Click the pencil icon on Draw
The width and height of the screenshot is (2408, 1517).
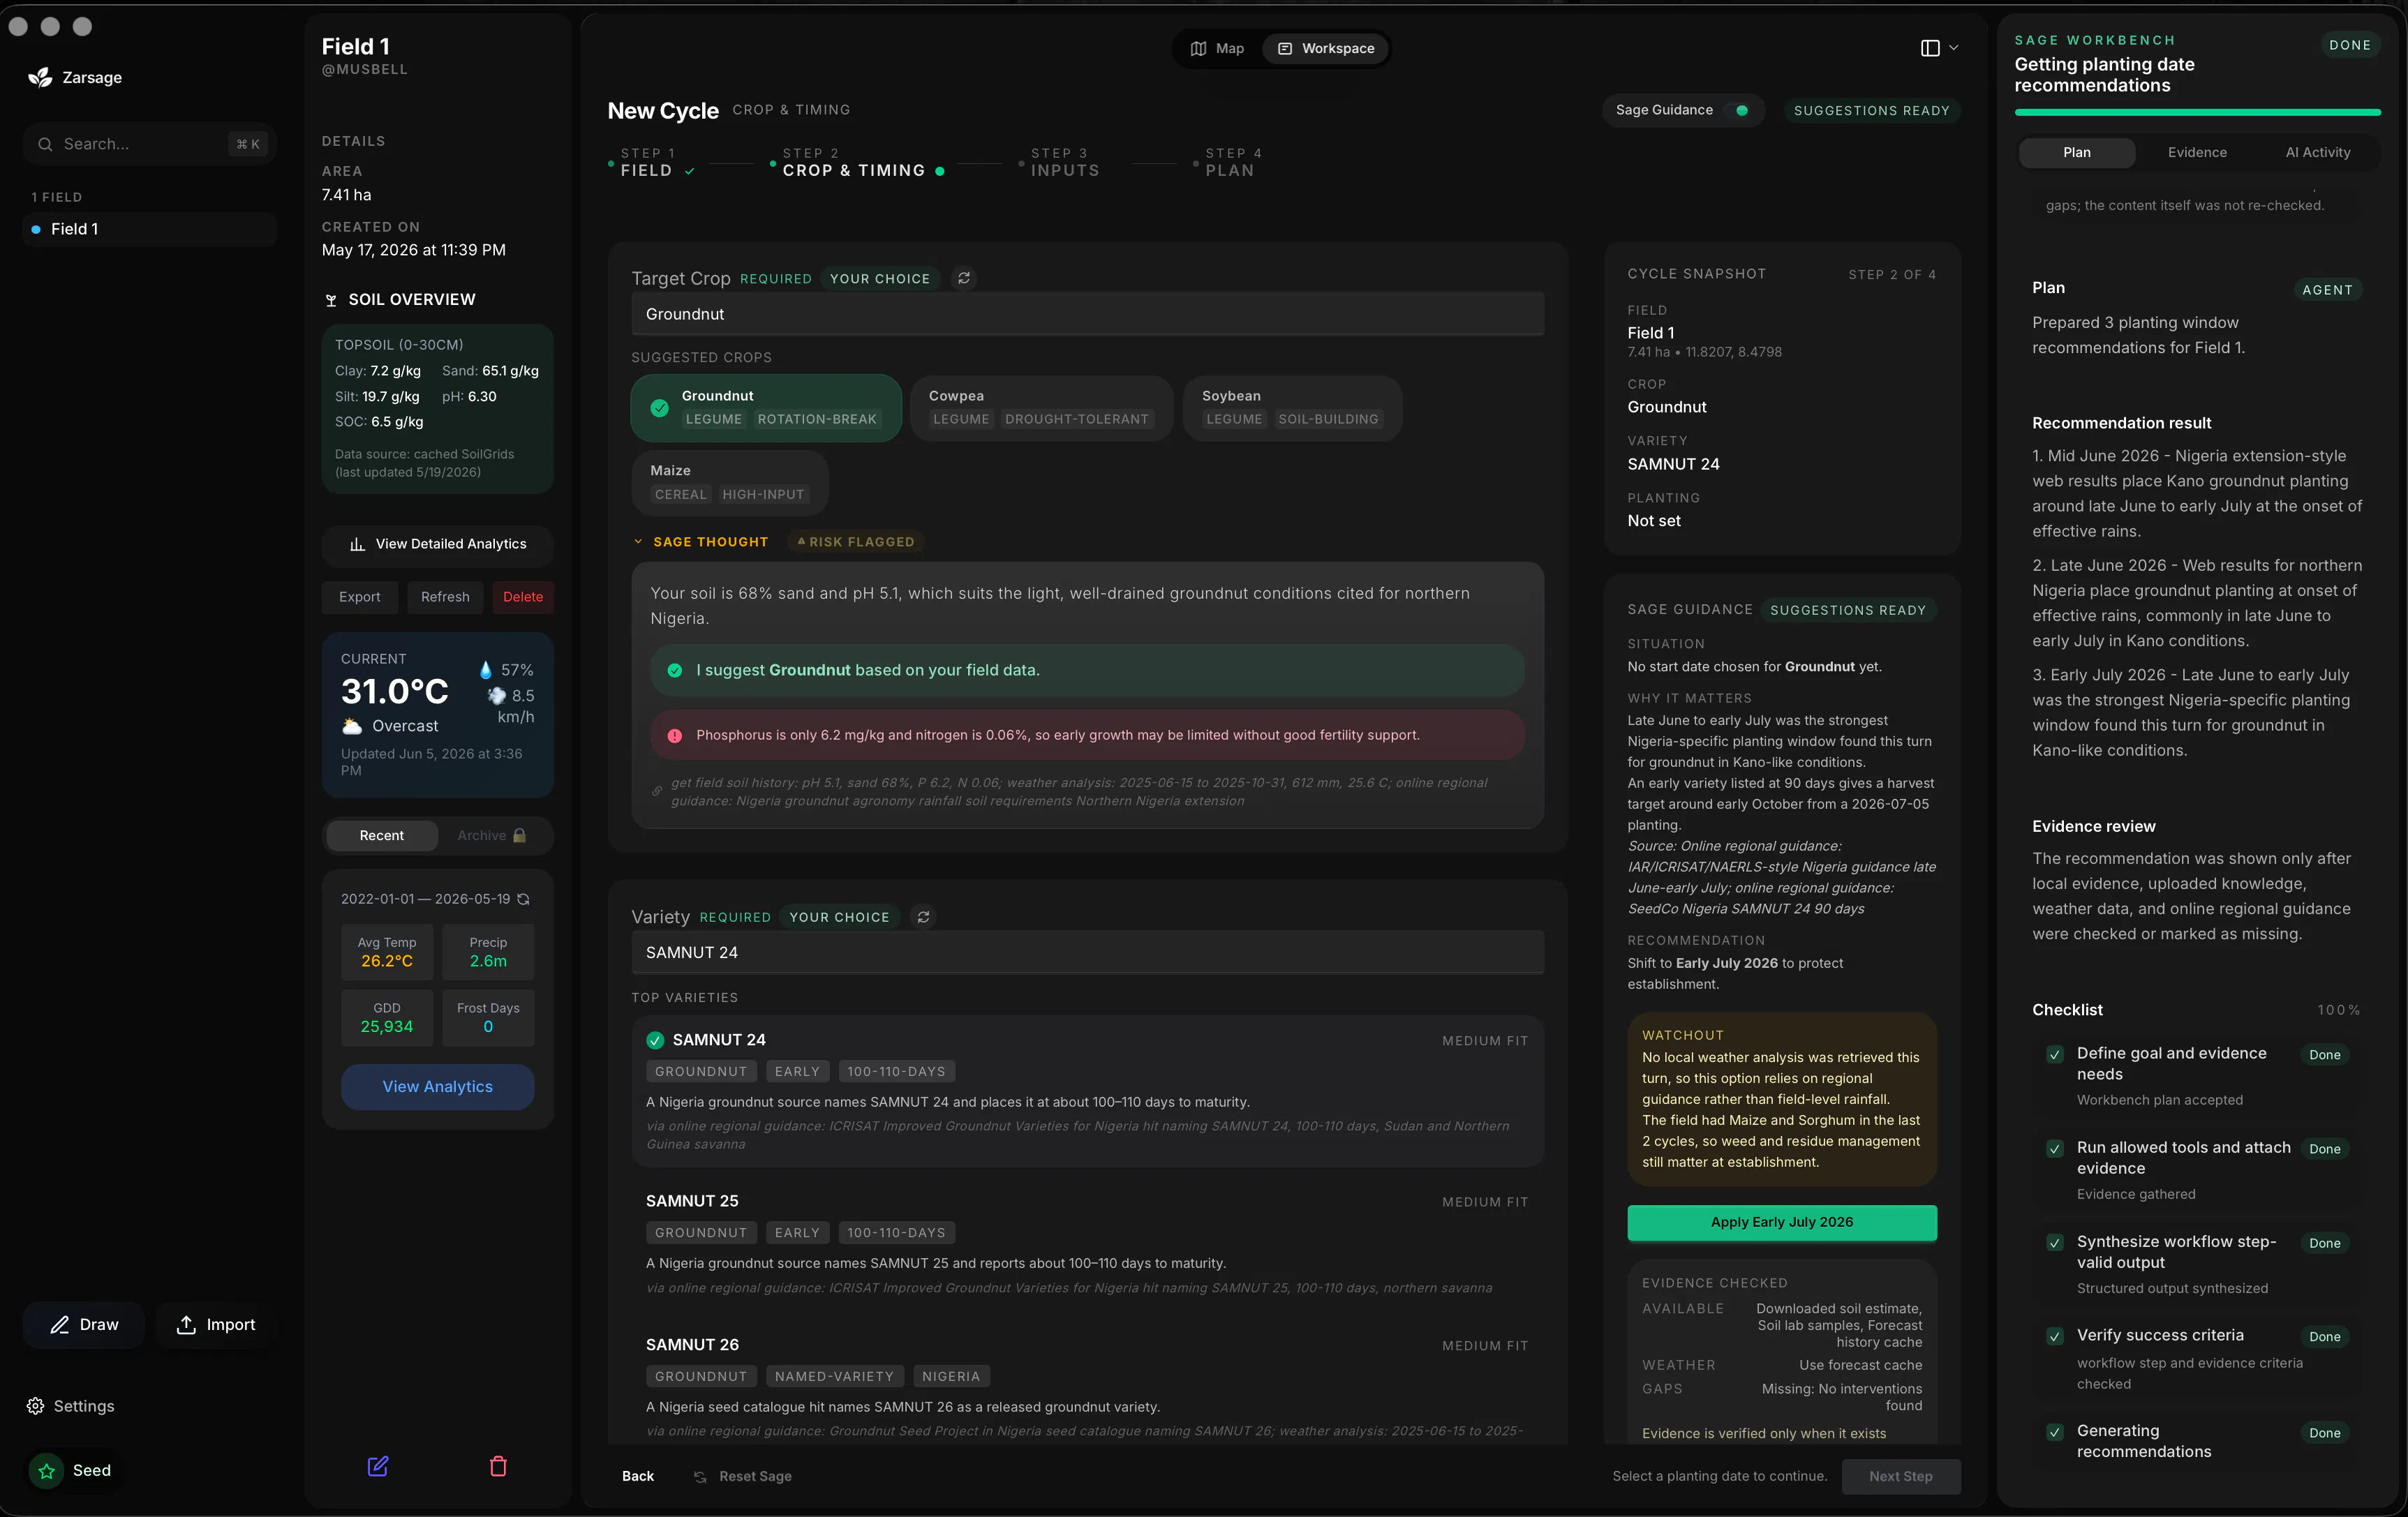click(x=60, y=1324)
